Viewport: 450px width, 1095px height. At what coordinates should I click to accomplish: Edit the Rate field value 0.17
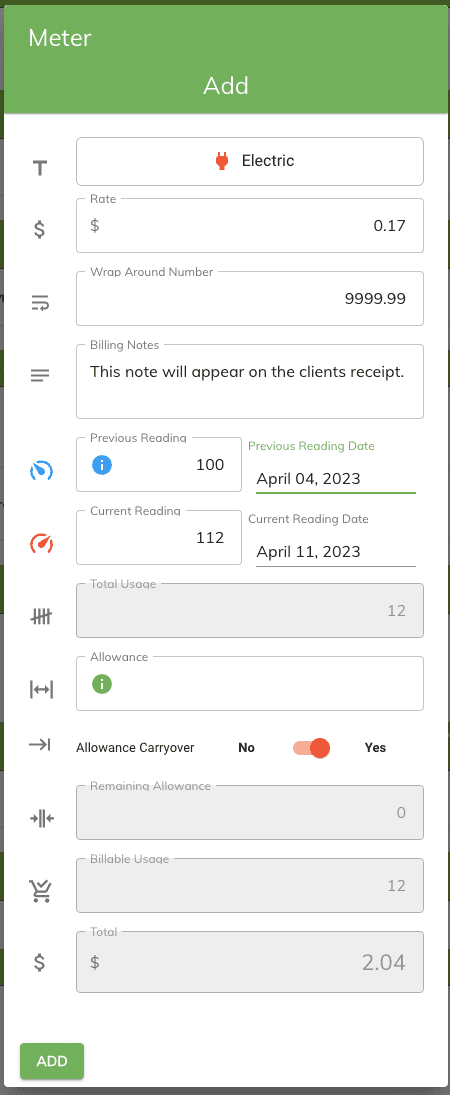click(x=249, y=226)
